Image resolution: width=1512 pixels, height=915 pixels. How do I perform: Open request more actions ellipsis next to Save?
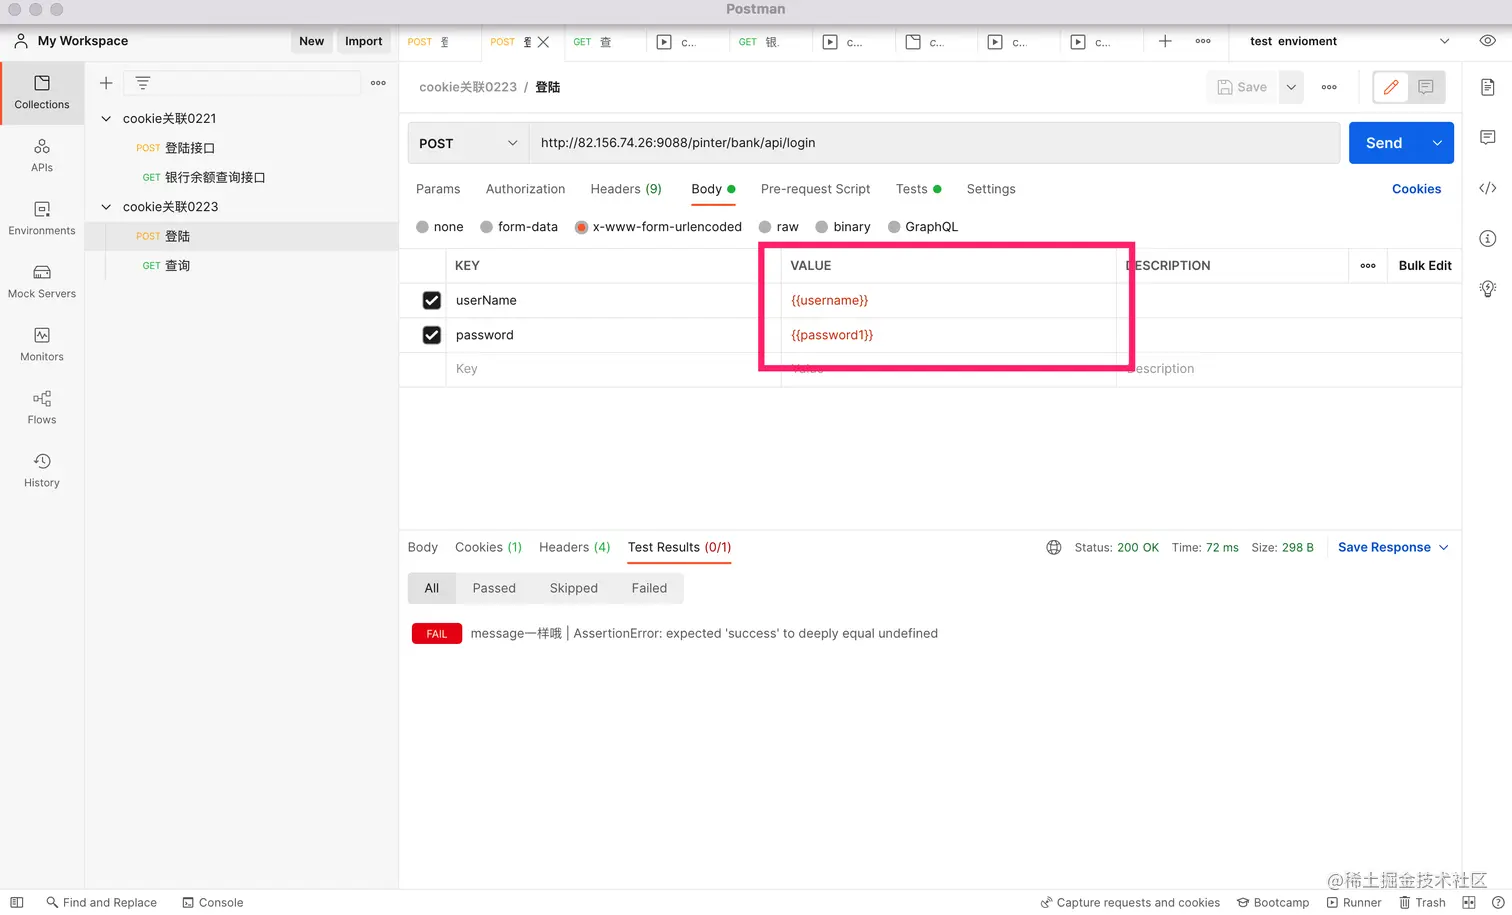[x=1329, y=87]
